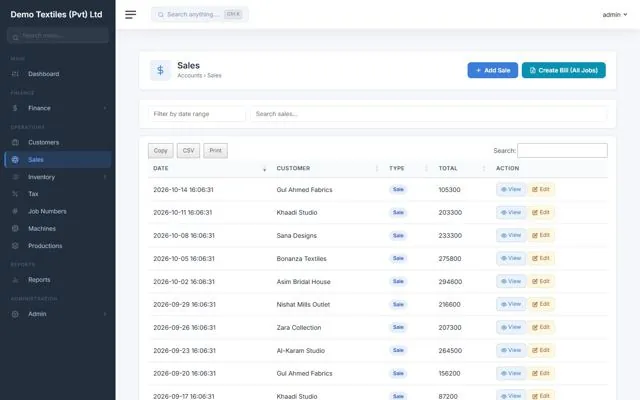Focus the Search sales field
This screenshot has width=640, height=400.
(x=429, y=114)
